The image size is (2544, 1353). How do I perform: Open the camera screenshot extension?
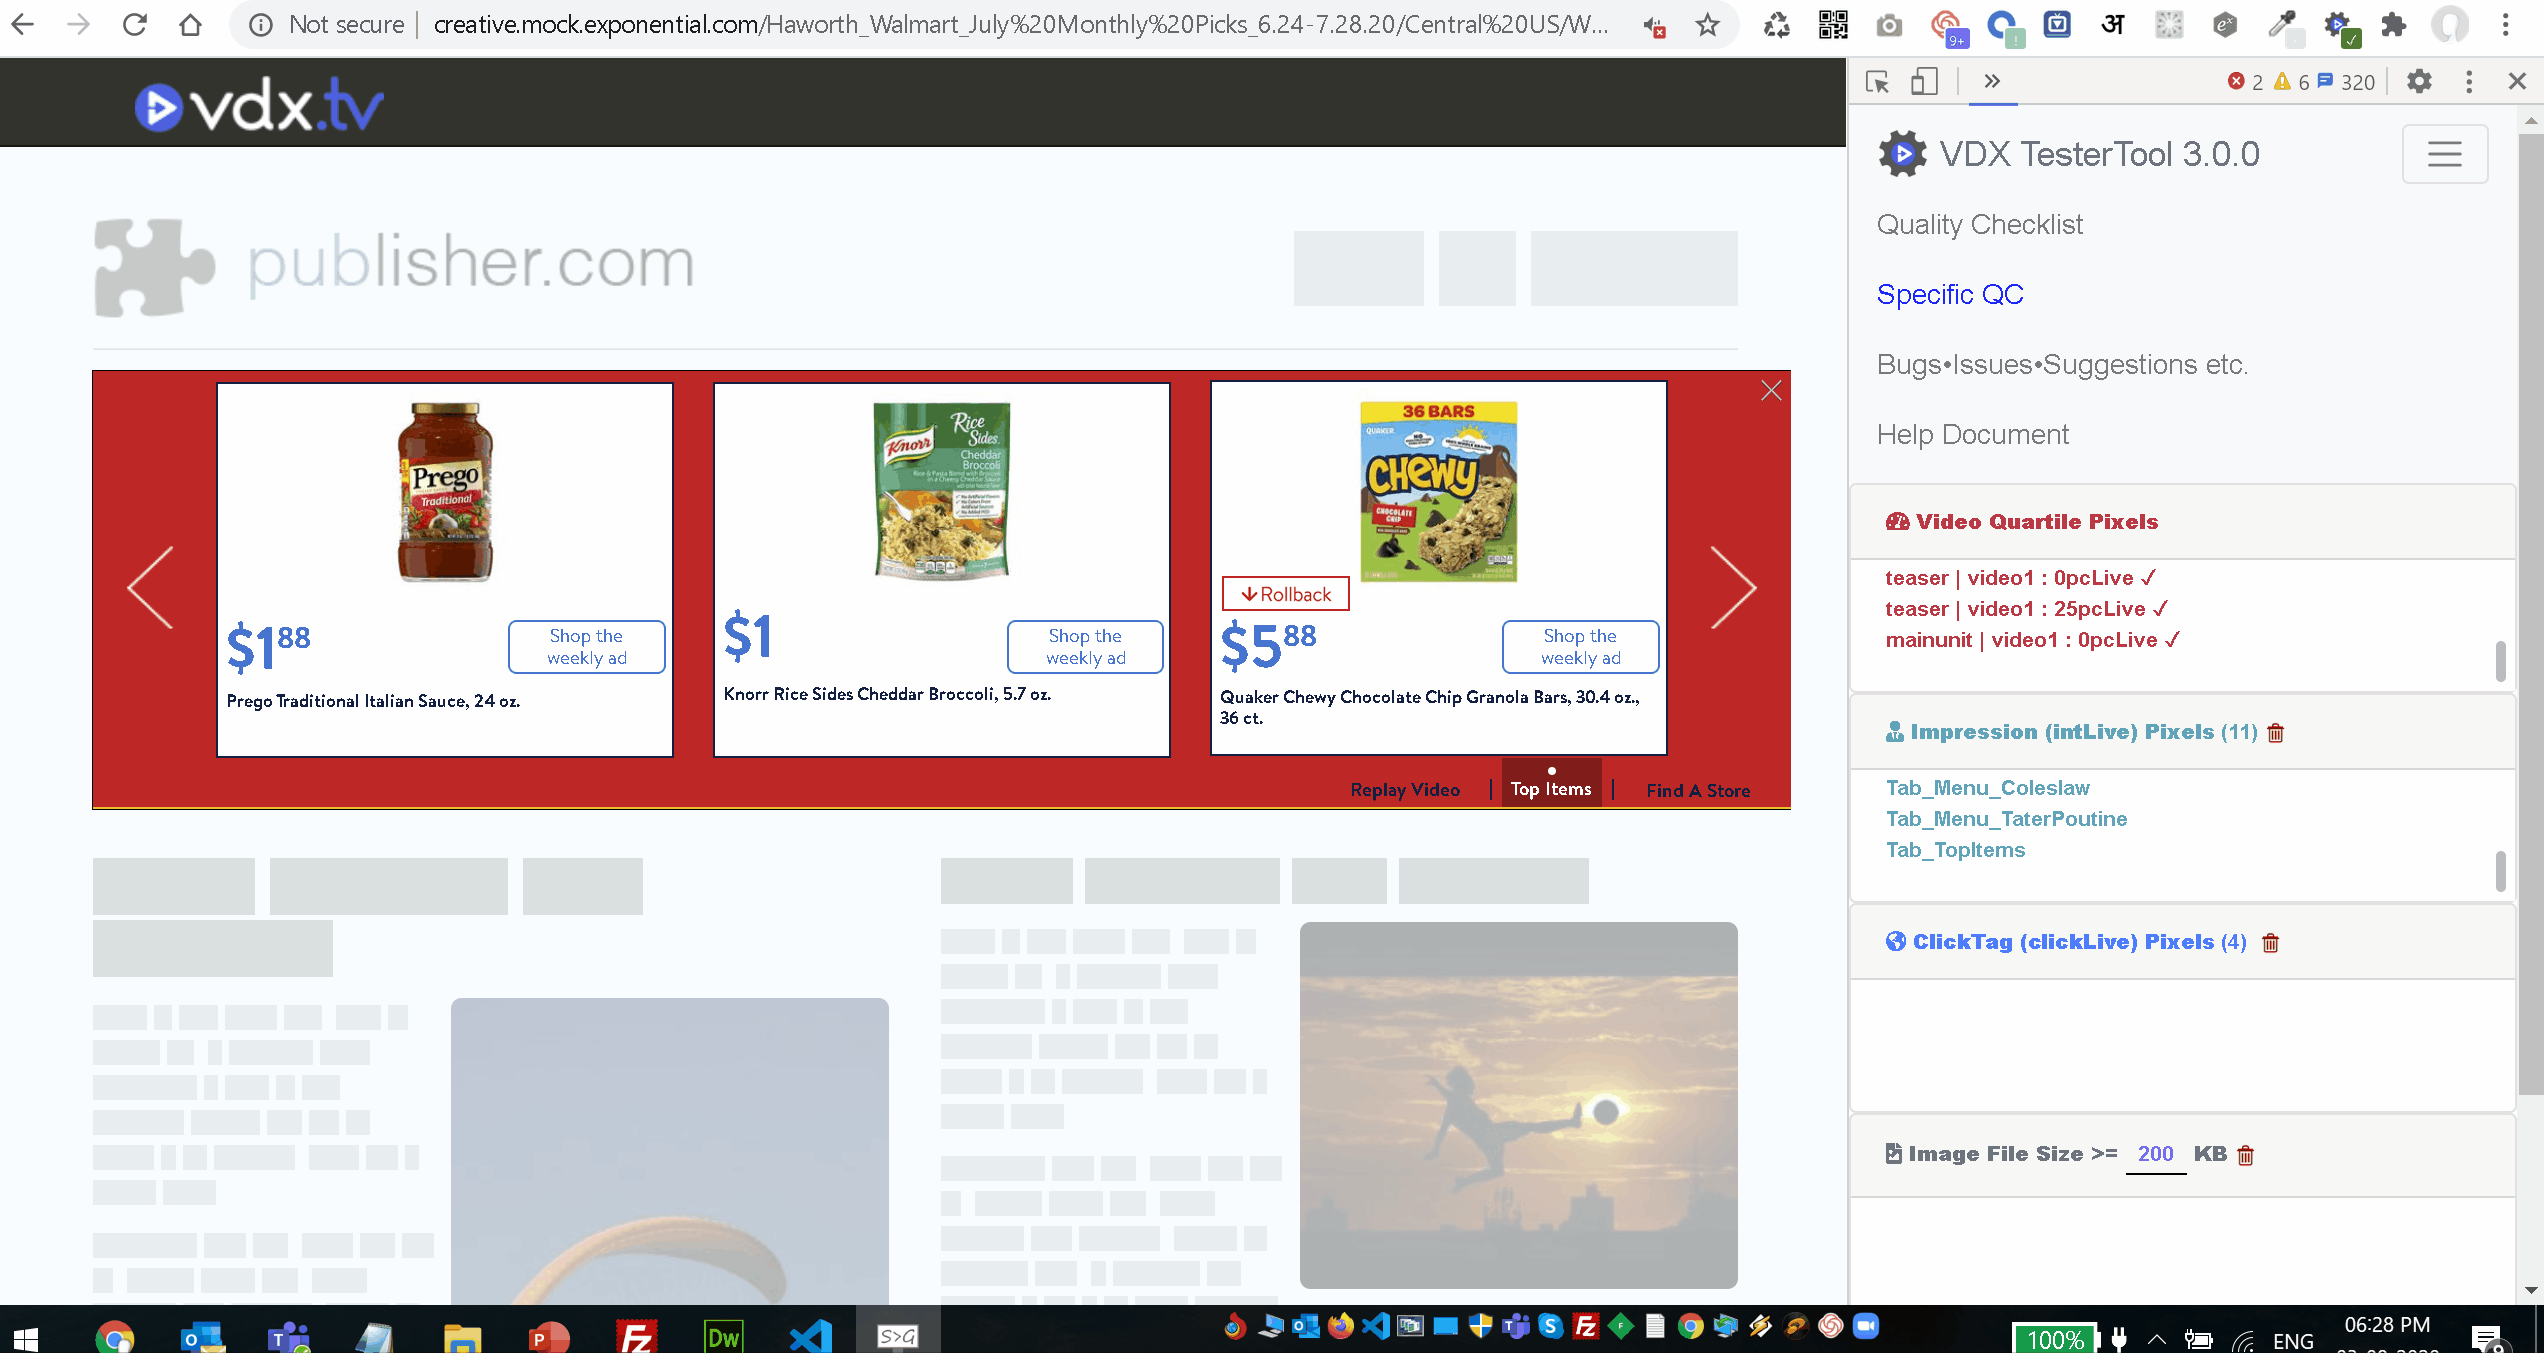point(1889,25)
